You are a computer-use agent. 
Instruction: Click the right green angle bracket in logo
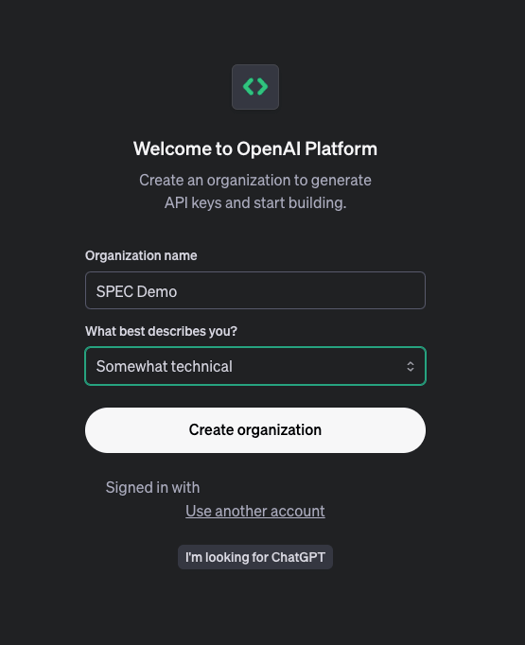[x=262, y=87]
